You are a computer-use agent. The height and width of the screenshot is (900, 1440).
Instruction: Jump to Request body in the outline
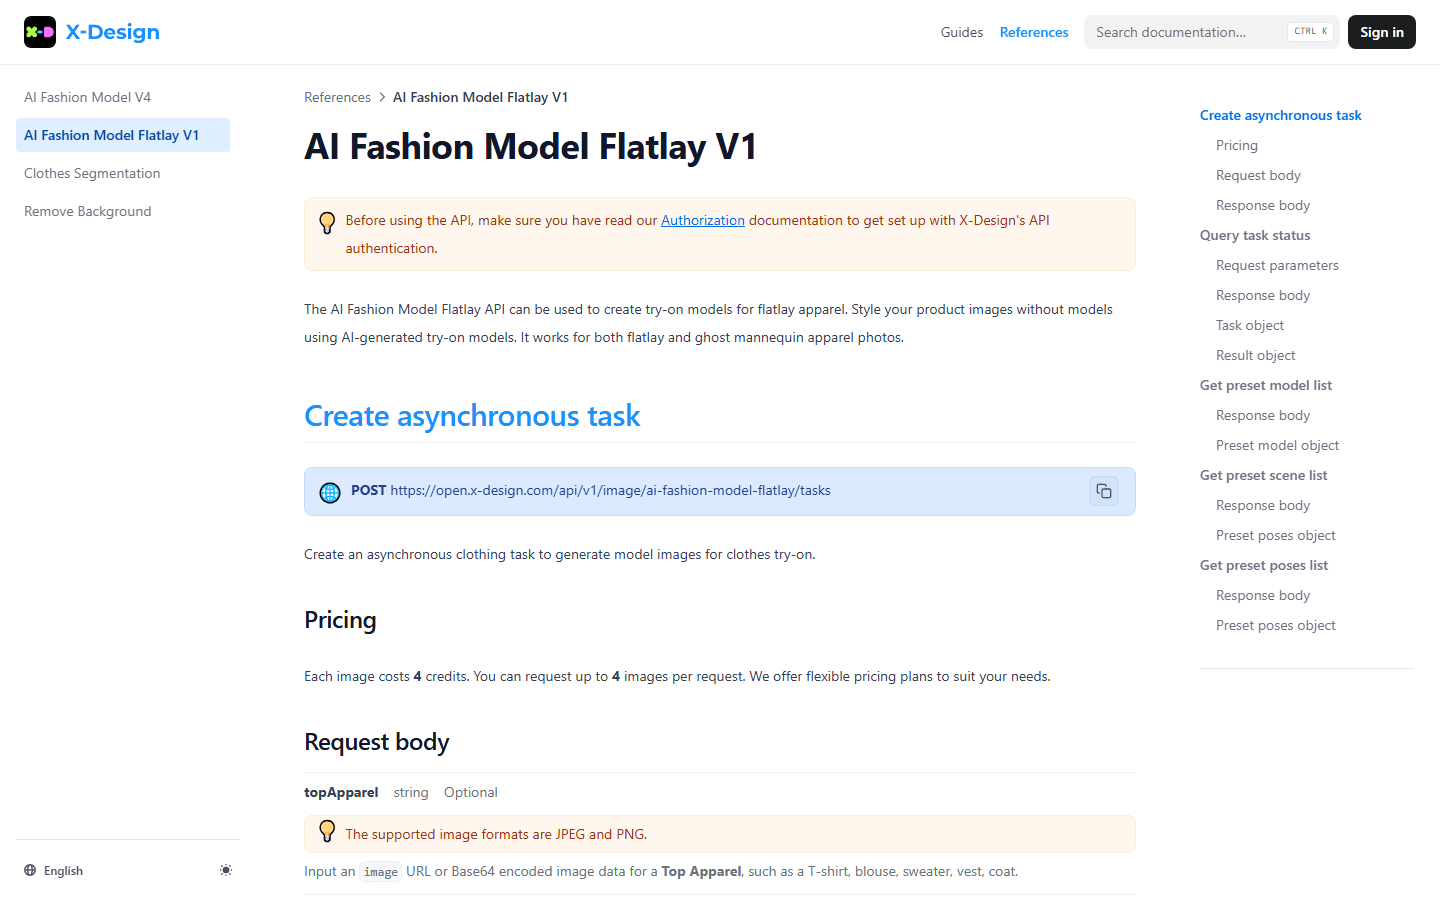1258,175
